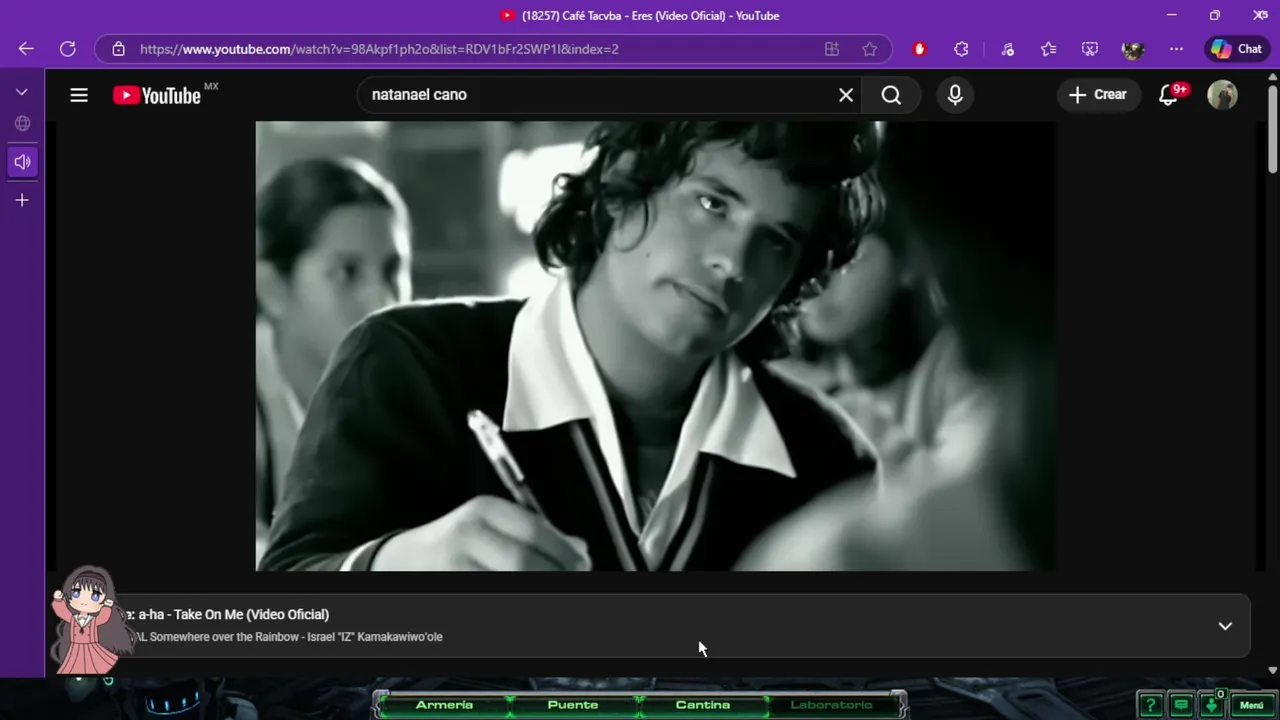This screenshot has width=1280, height=720.
Task: Clear the search text with the X
Action: click(x=846, y=95)
